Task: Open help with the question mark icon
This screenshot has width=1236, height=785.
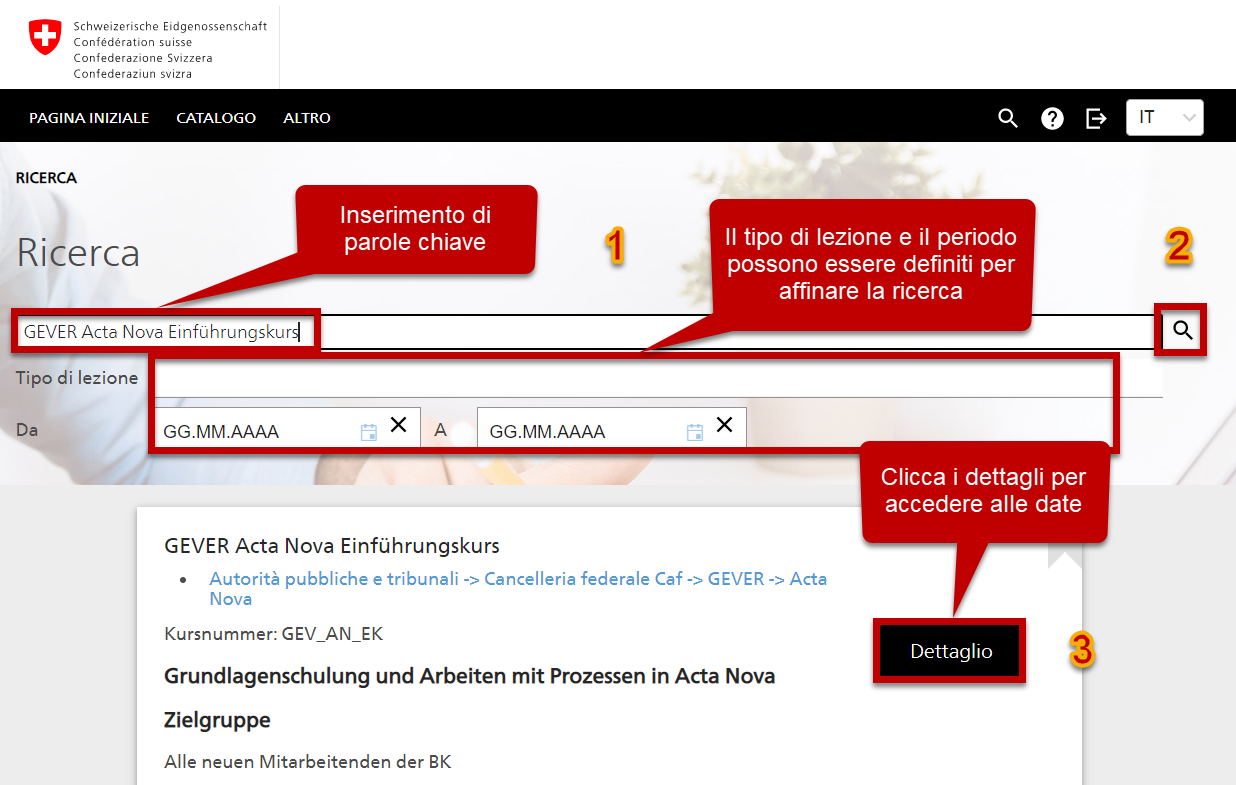Action: [x=1052, y=118]
